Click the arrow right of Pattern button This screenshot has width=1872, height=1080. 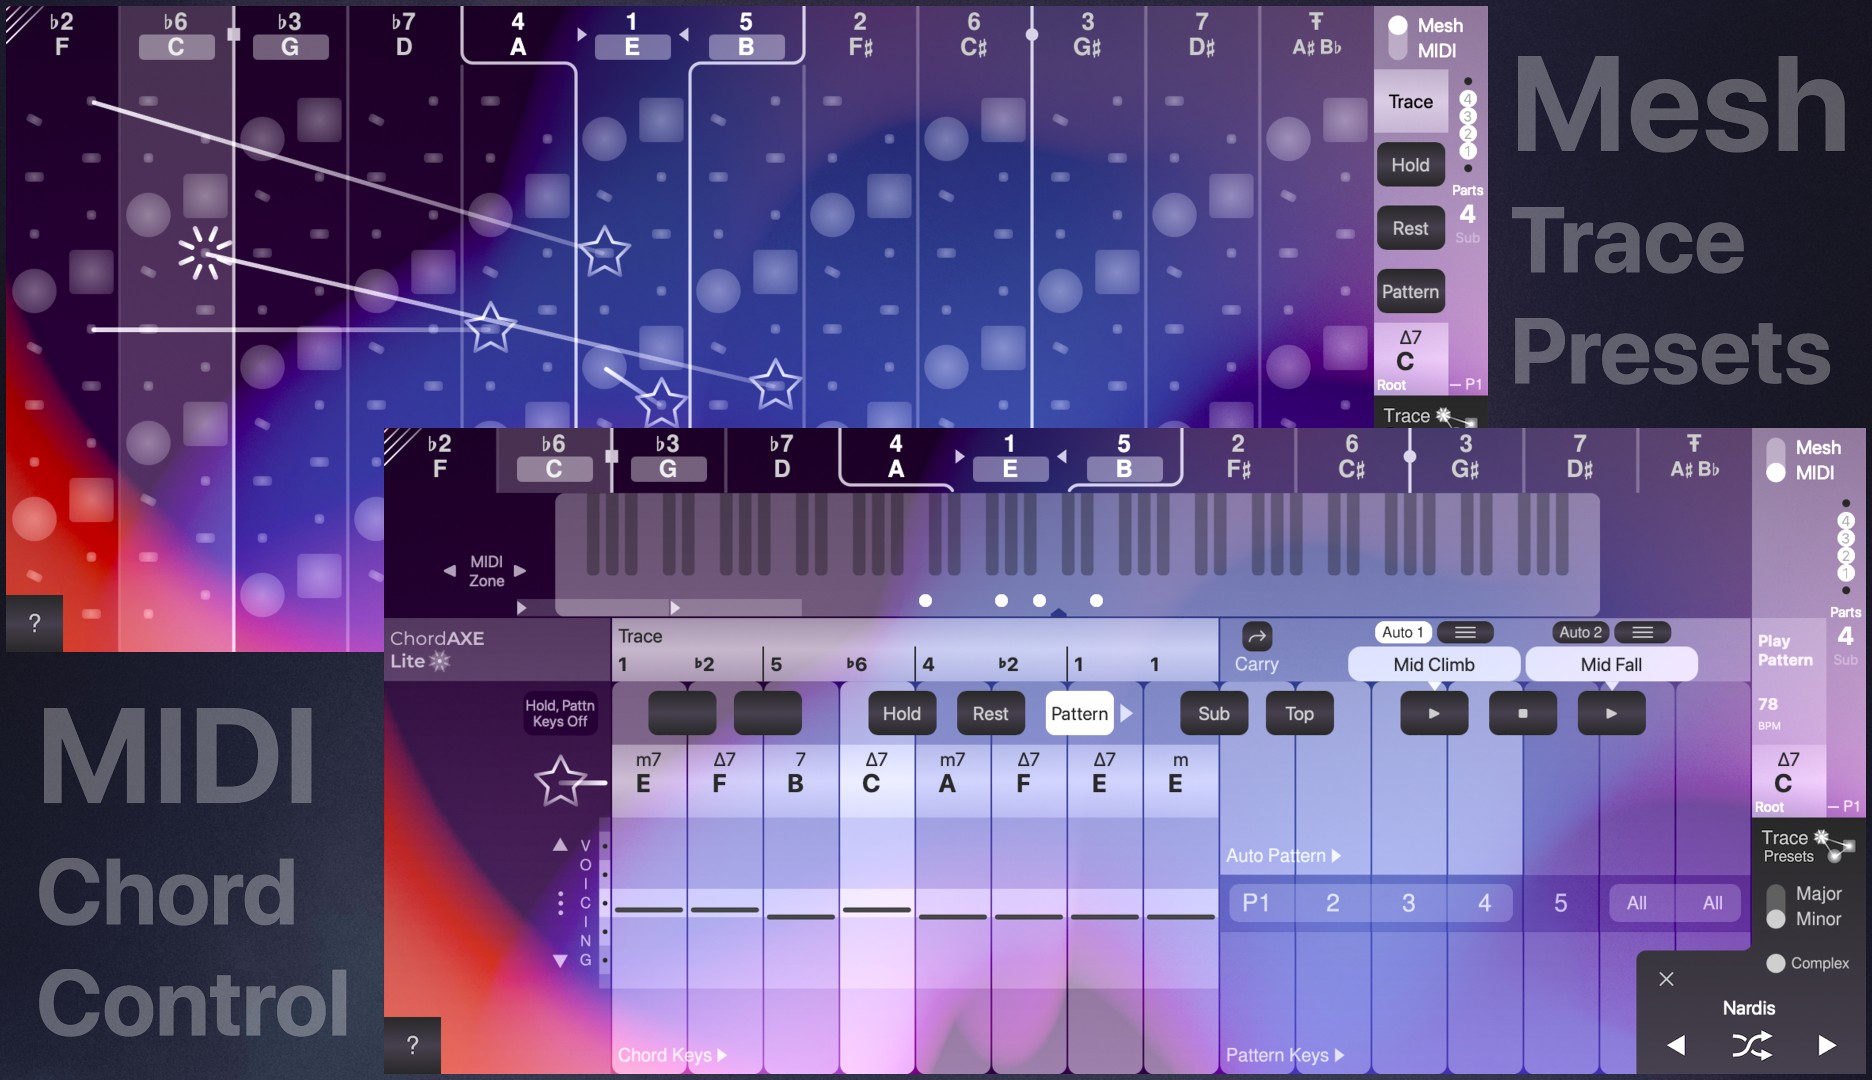pos(1127,713)
